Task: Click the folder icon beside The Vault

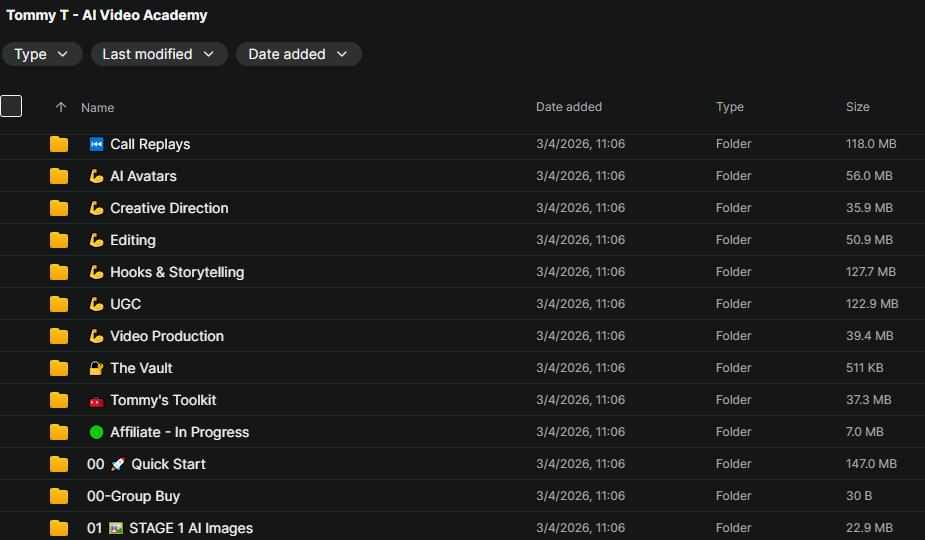Action: [59, 368]
